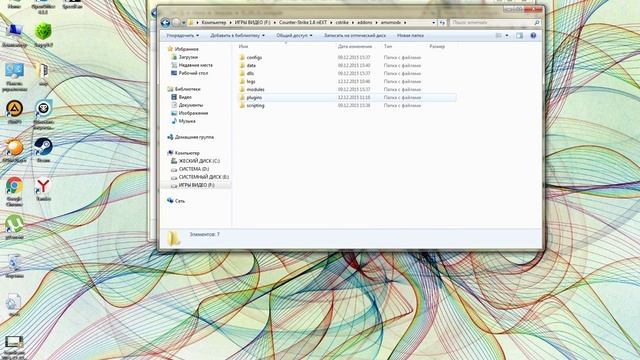Click the magnifier icon in the search box
Image resolution: width=640 pixels, height=360 pixels.
pos(537,23)
